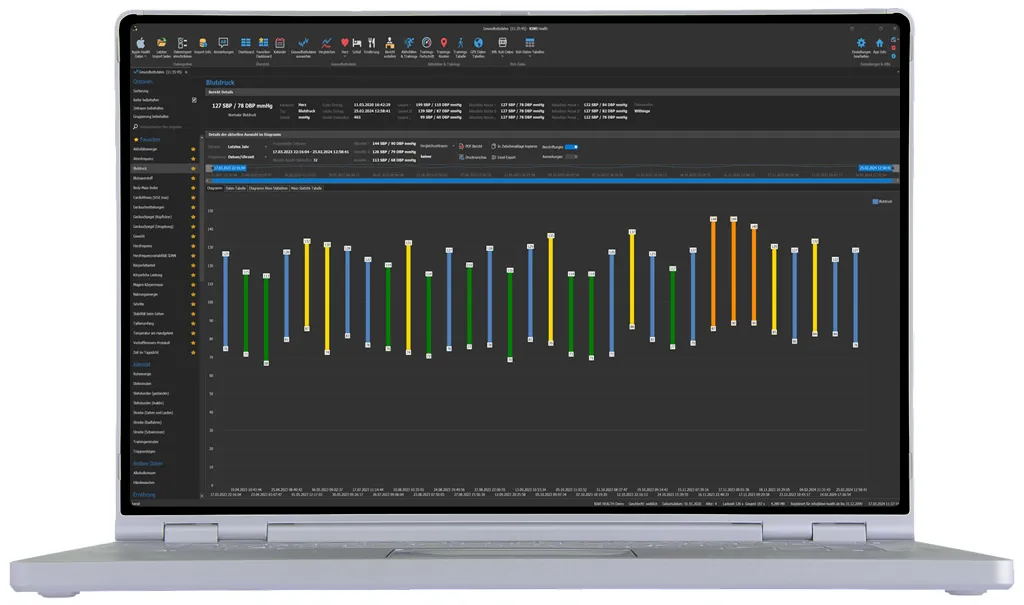Open the Trainings Routen map pin

pyautogui.click(x=443, y=43)
